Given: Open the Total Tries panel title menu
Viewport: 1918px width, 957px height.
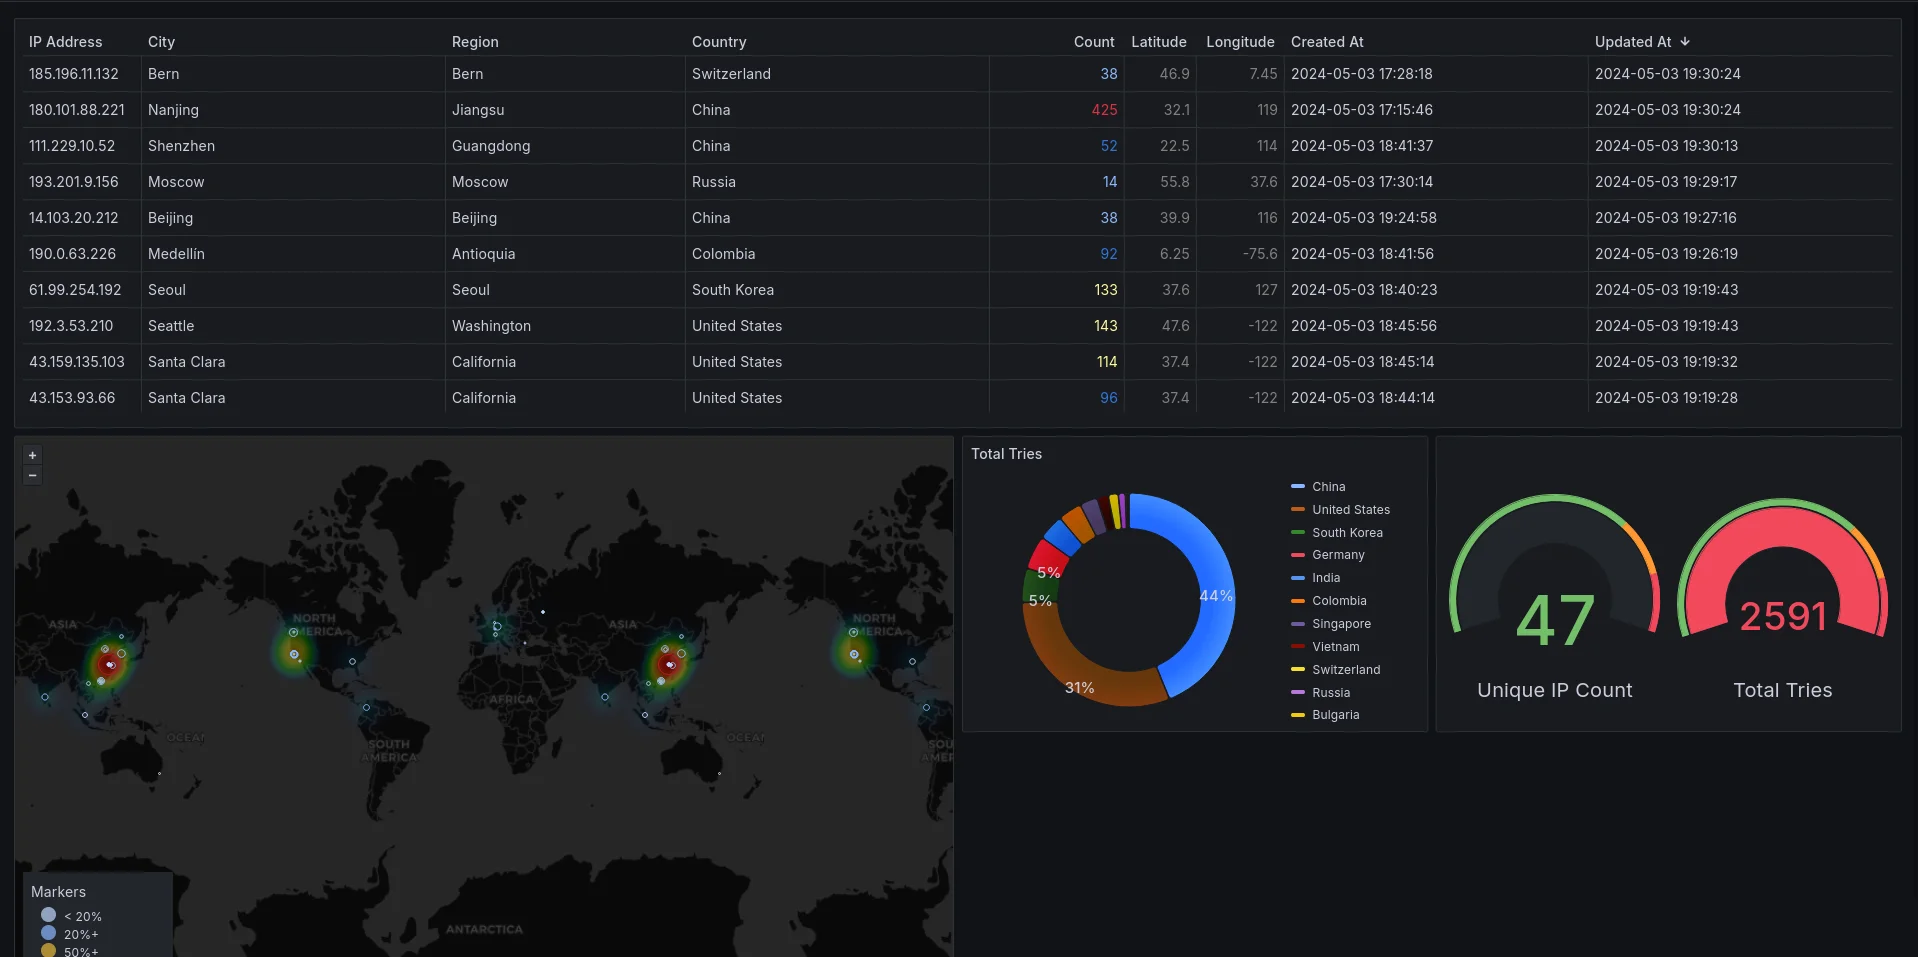Looking at the screenshot, I should point(1006,454).
